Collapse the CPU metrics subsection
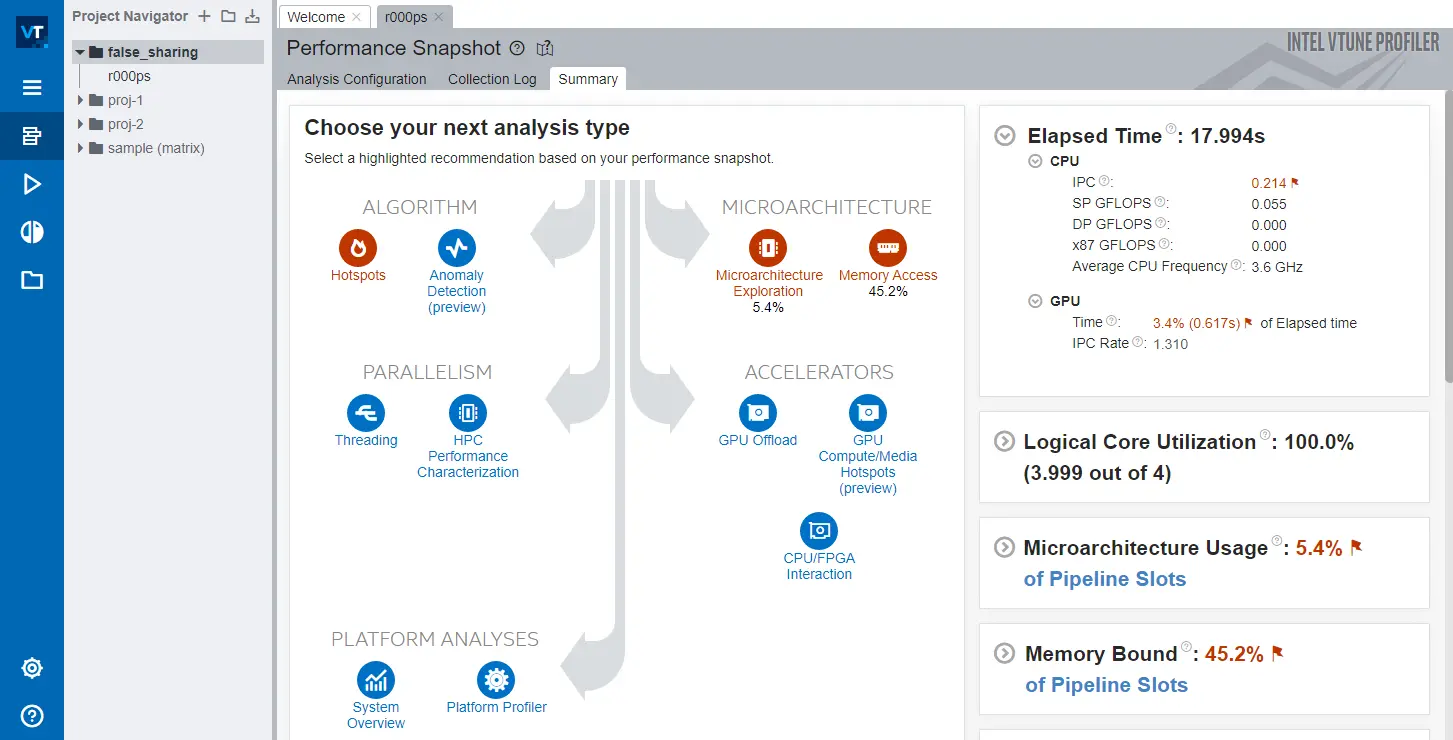 (x=1035, y=161)
